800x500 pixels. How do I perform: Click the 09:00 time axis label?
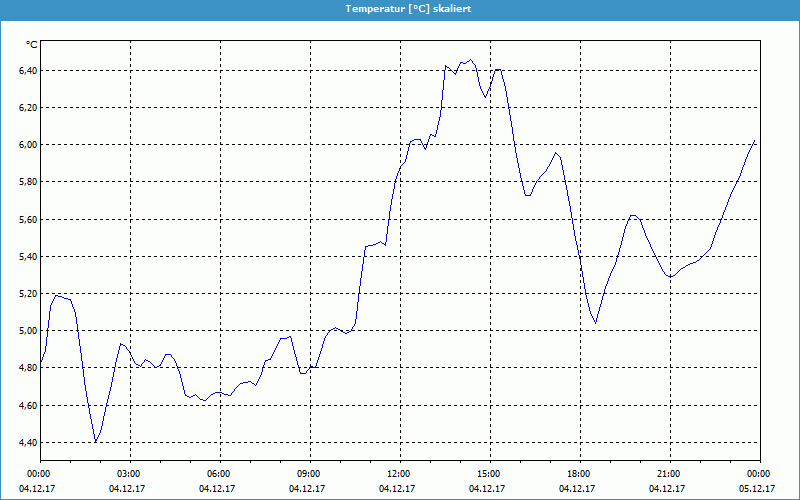coord(309,474)
